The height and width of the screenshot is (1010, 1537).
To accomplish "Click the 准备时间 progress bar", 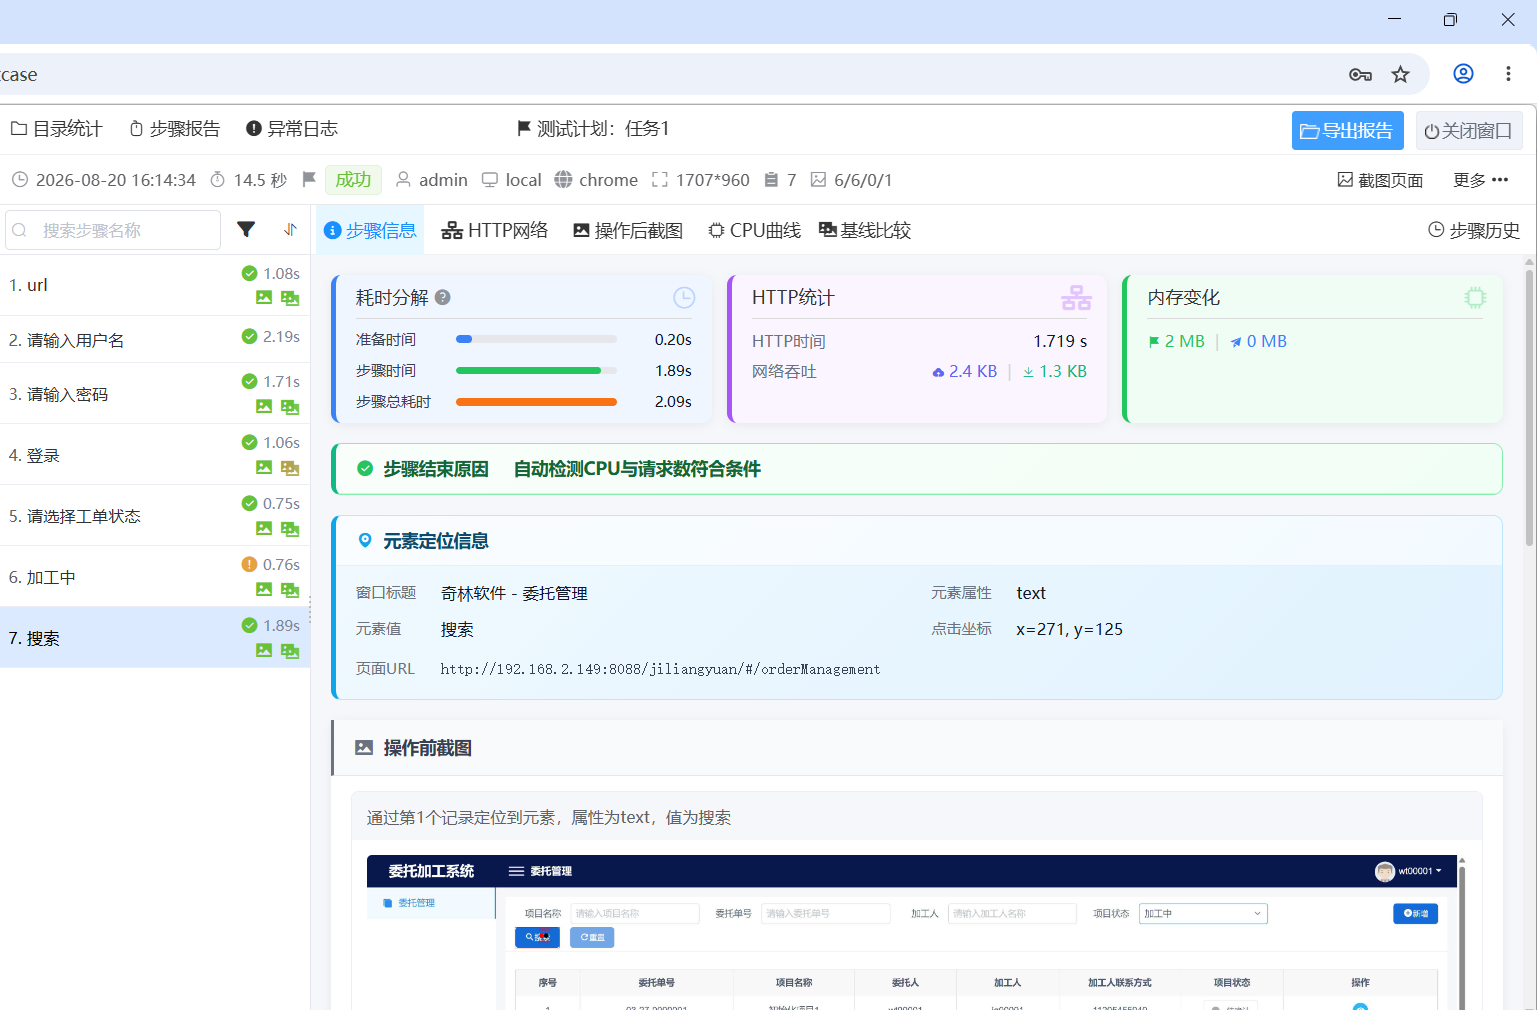I will (536, 339).
